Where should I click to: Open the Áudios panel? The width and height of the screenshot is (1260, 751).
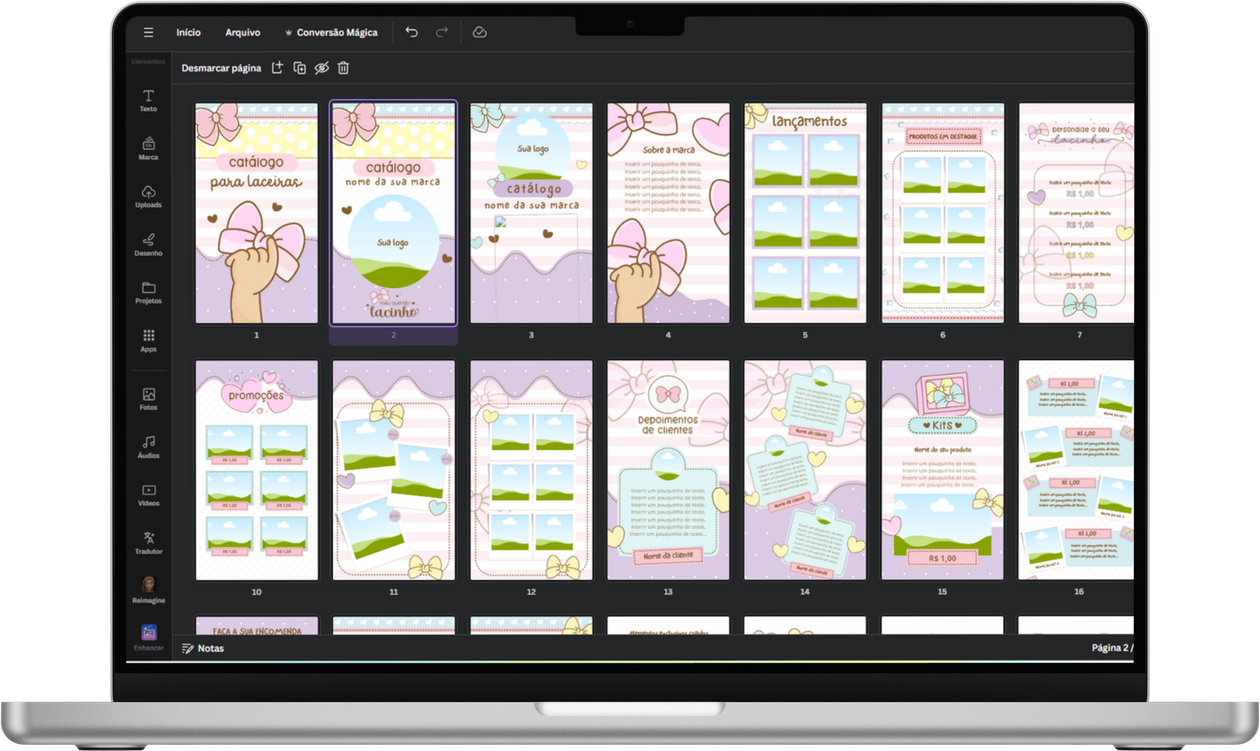click(148, 446)
